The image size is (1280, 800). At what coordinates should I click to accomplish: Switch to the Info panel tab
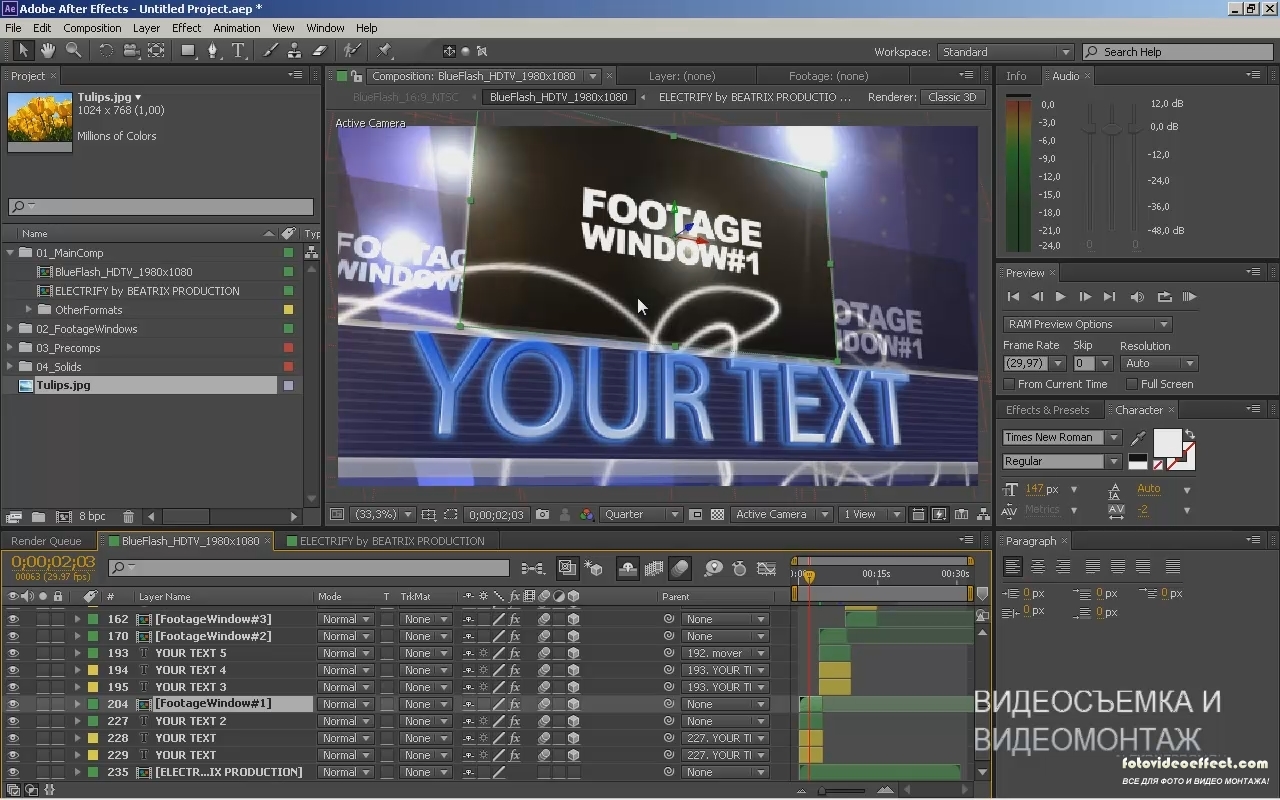pos(1017,76)
